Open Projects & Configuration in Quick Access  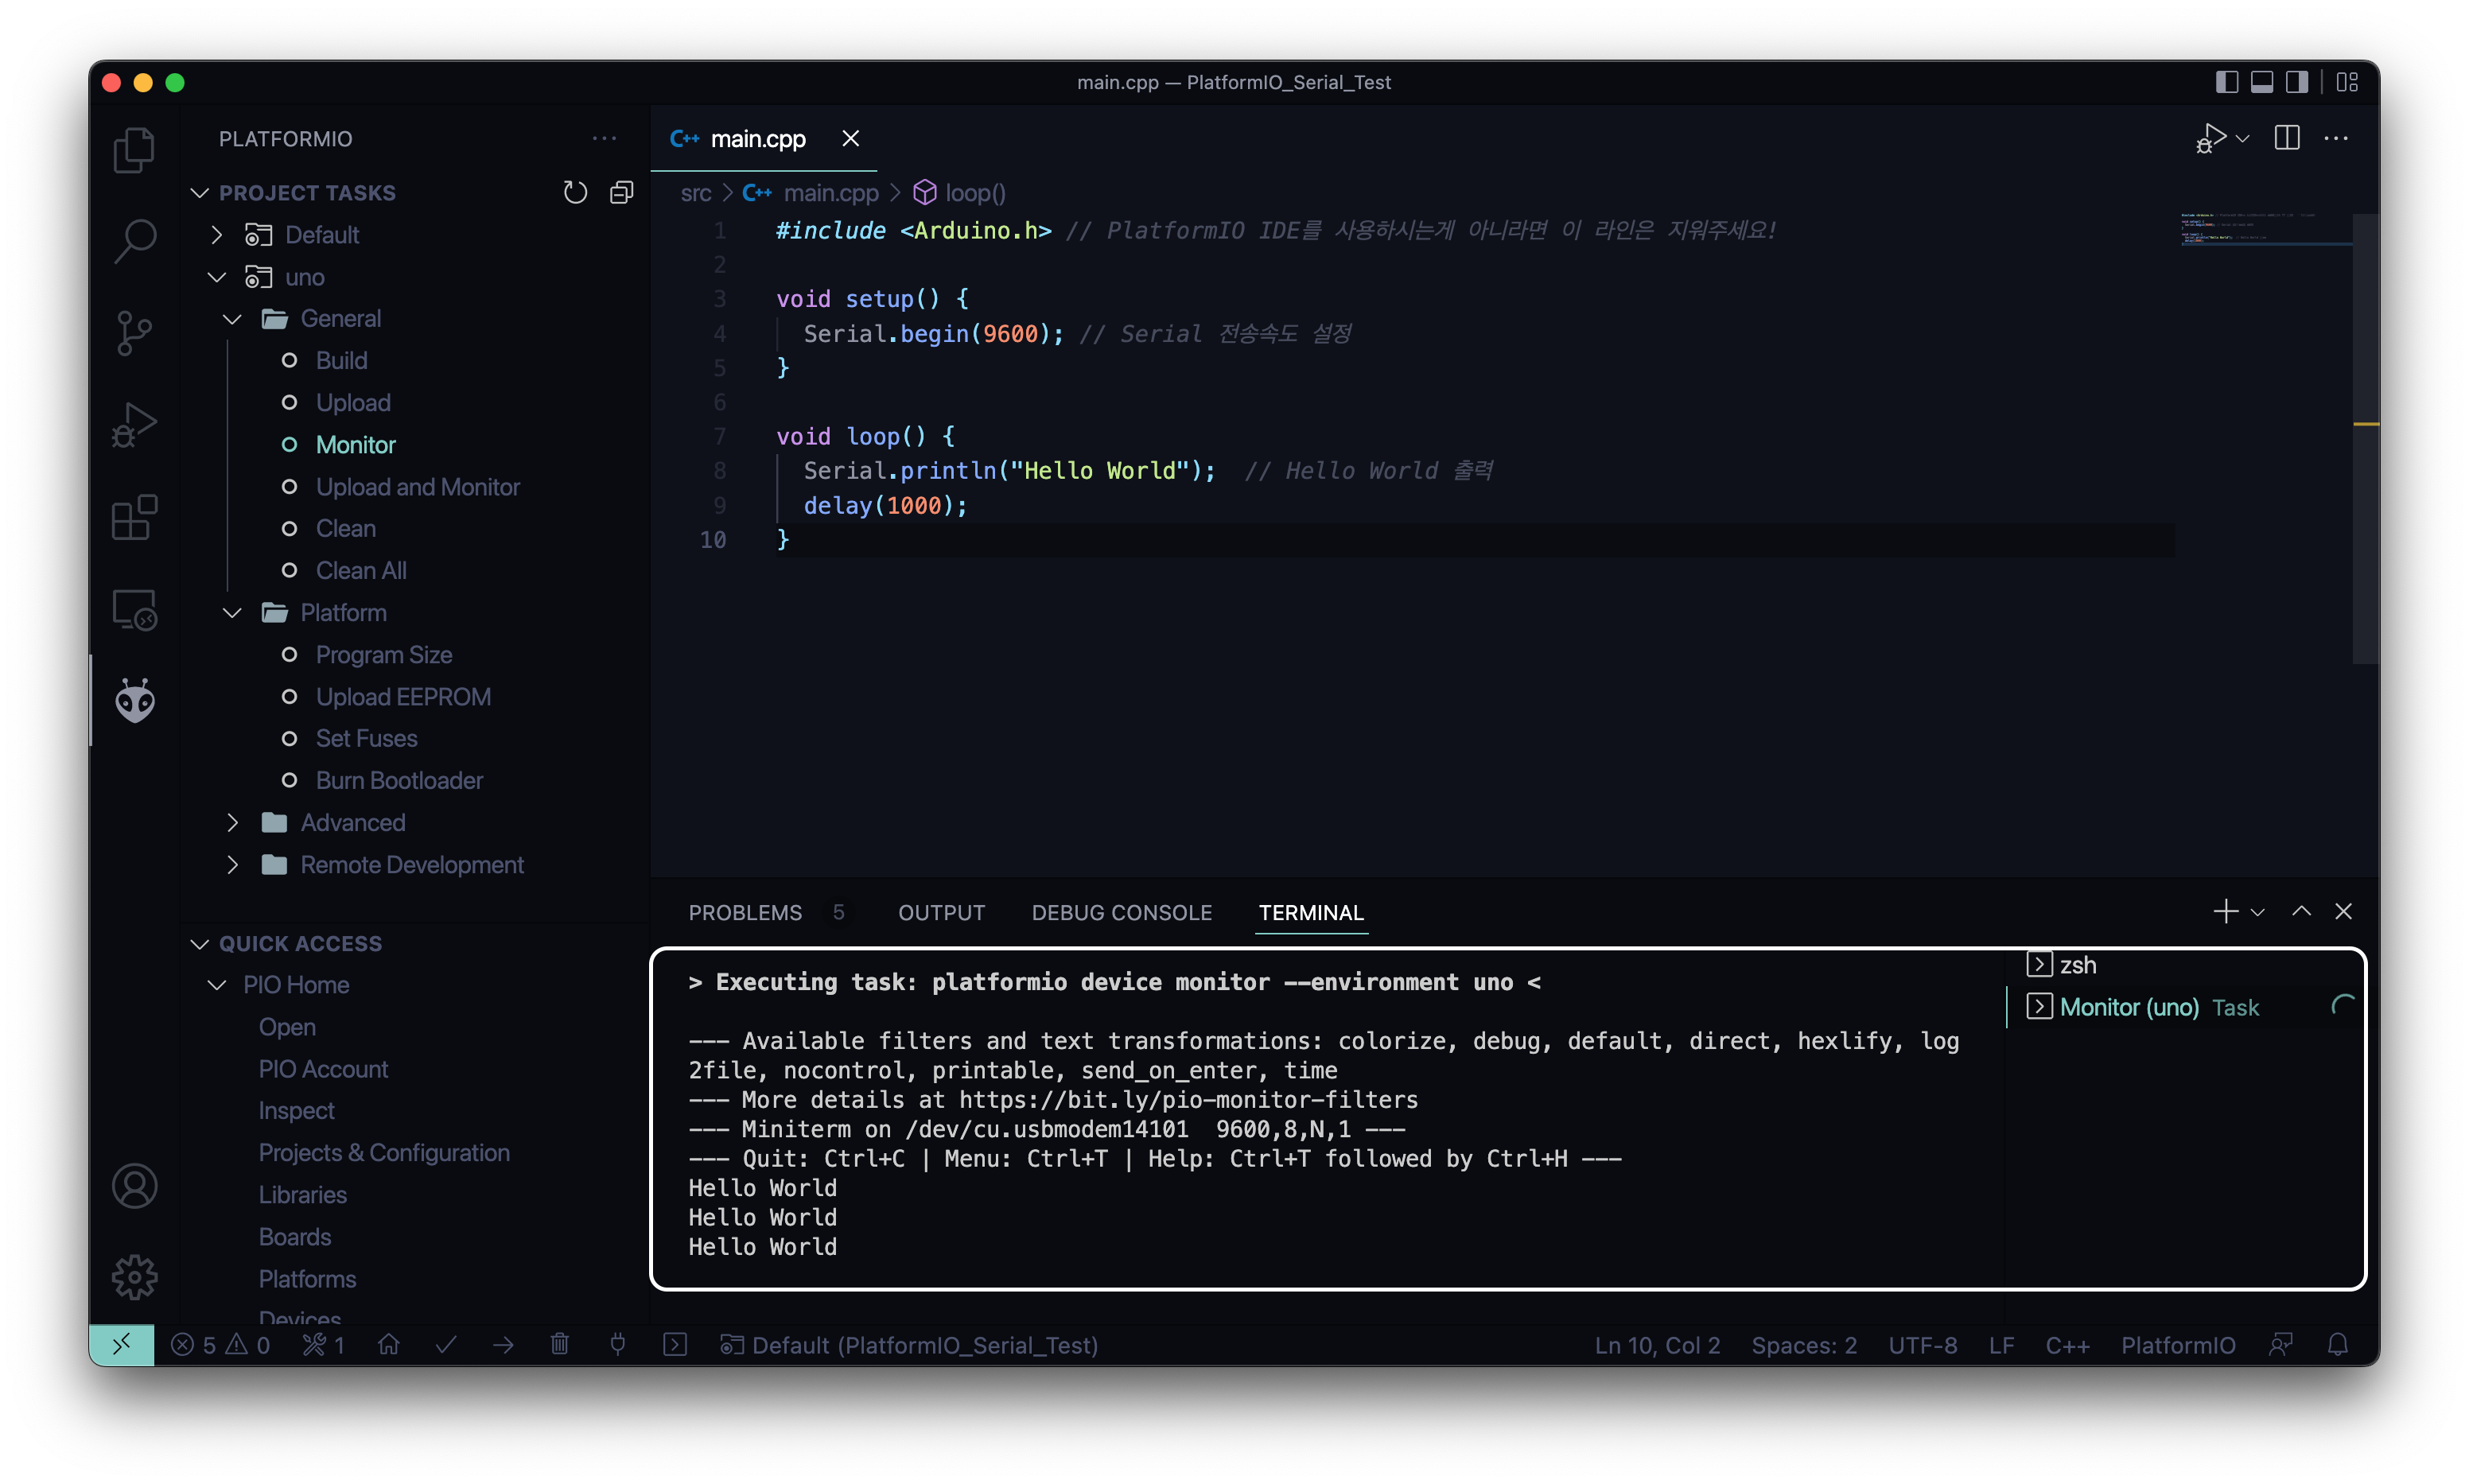click(x=384, y=1153)
